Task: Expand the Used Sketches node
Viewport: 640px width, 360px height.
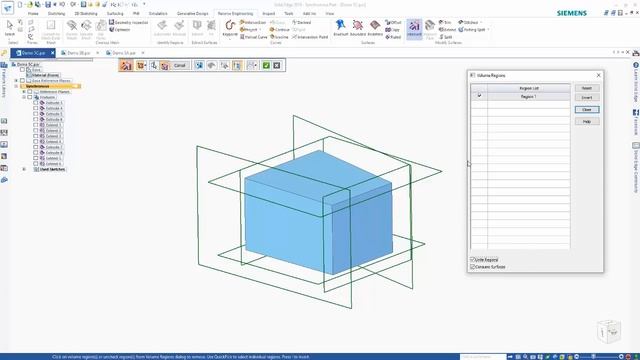Action: point(24,169)
